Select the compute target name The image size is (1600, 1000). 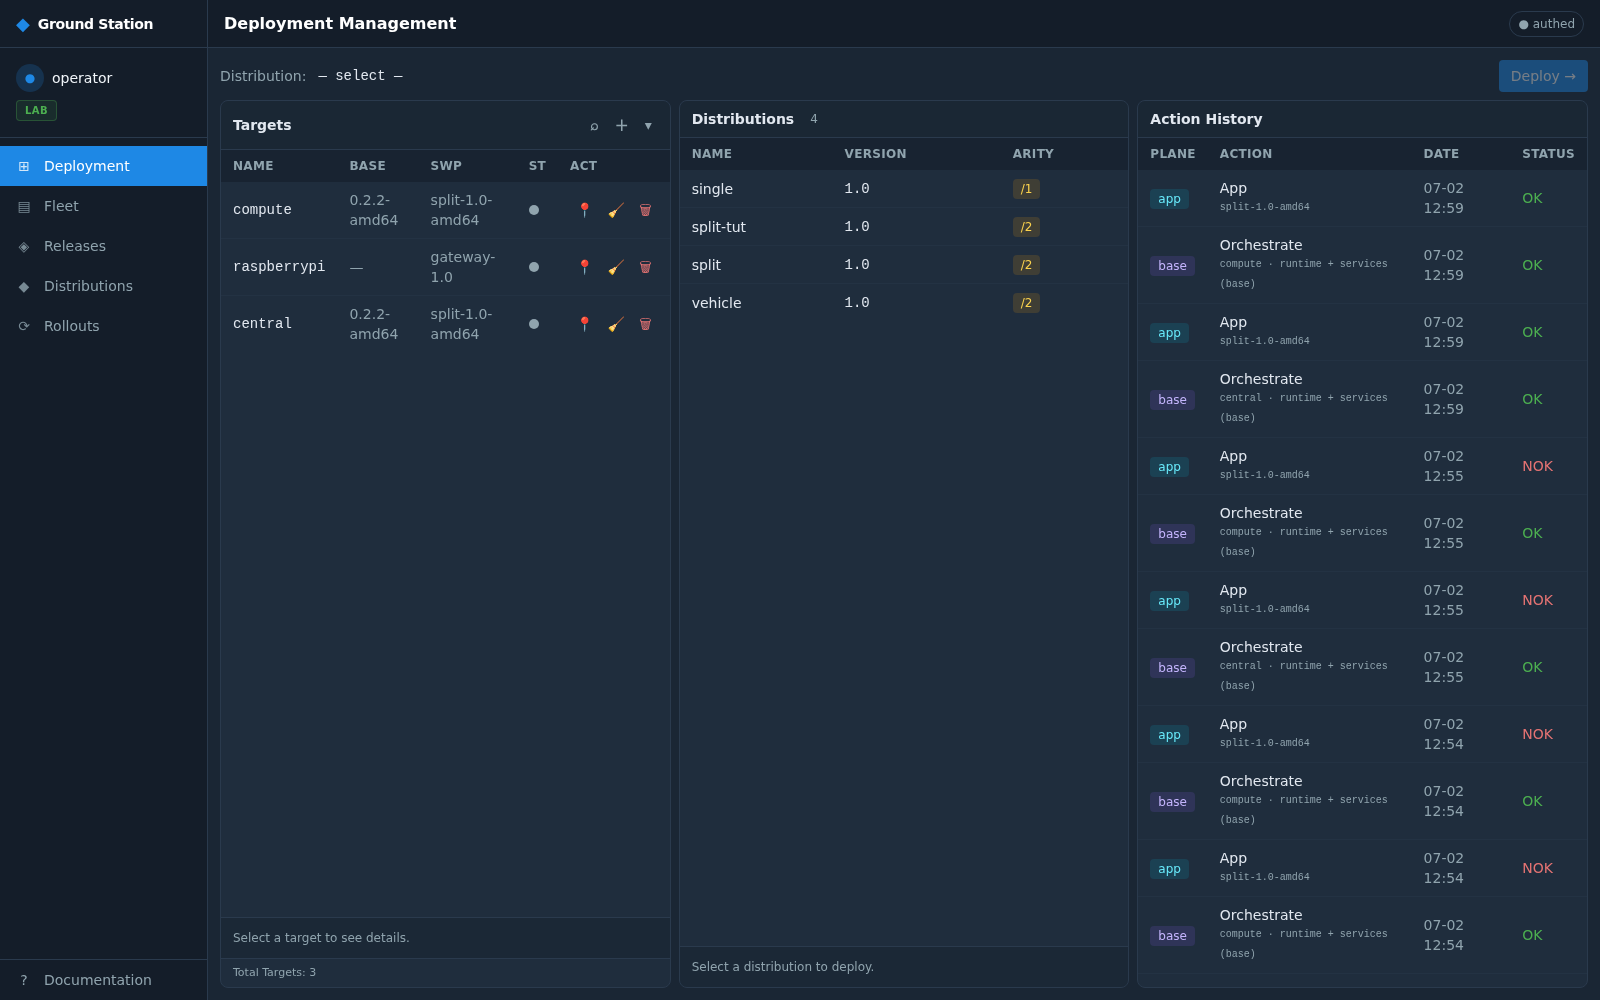262,210
